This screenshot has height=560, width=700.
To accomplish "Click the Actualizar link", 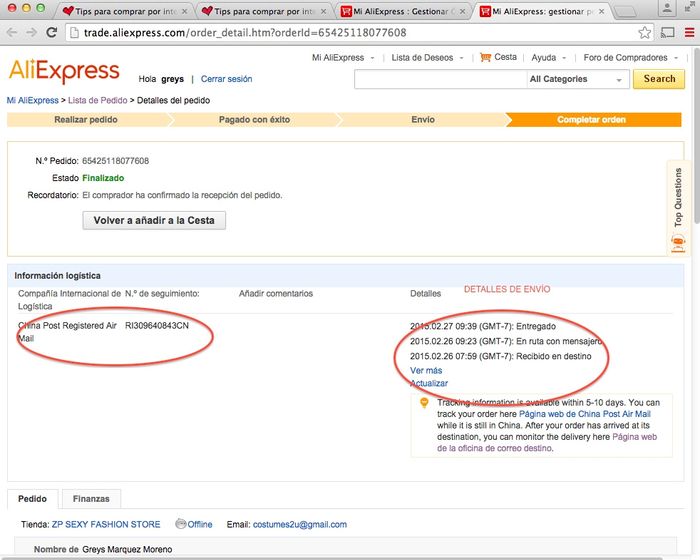I will tap(429, 383).
